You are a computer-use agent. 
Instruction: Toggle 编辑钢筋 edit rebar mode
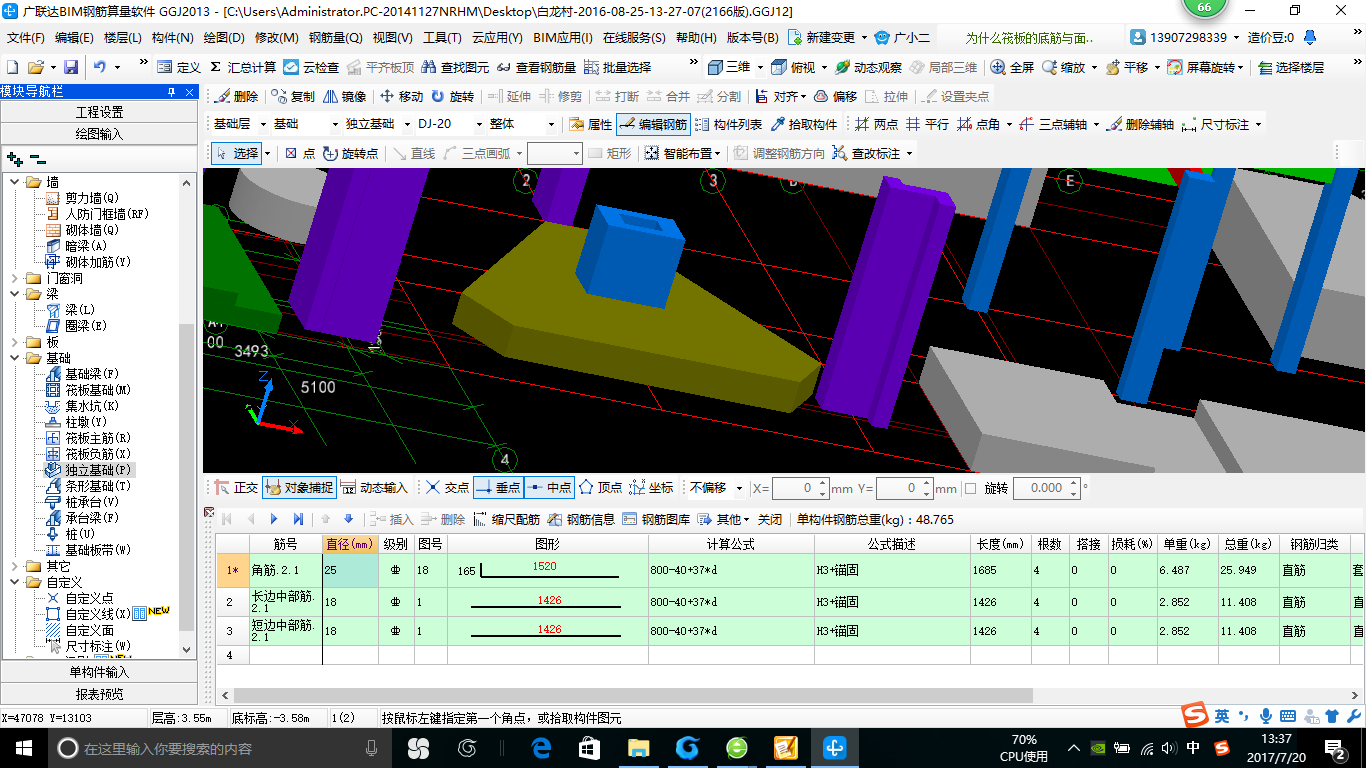pos(653,125)
